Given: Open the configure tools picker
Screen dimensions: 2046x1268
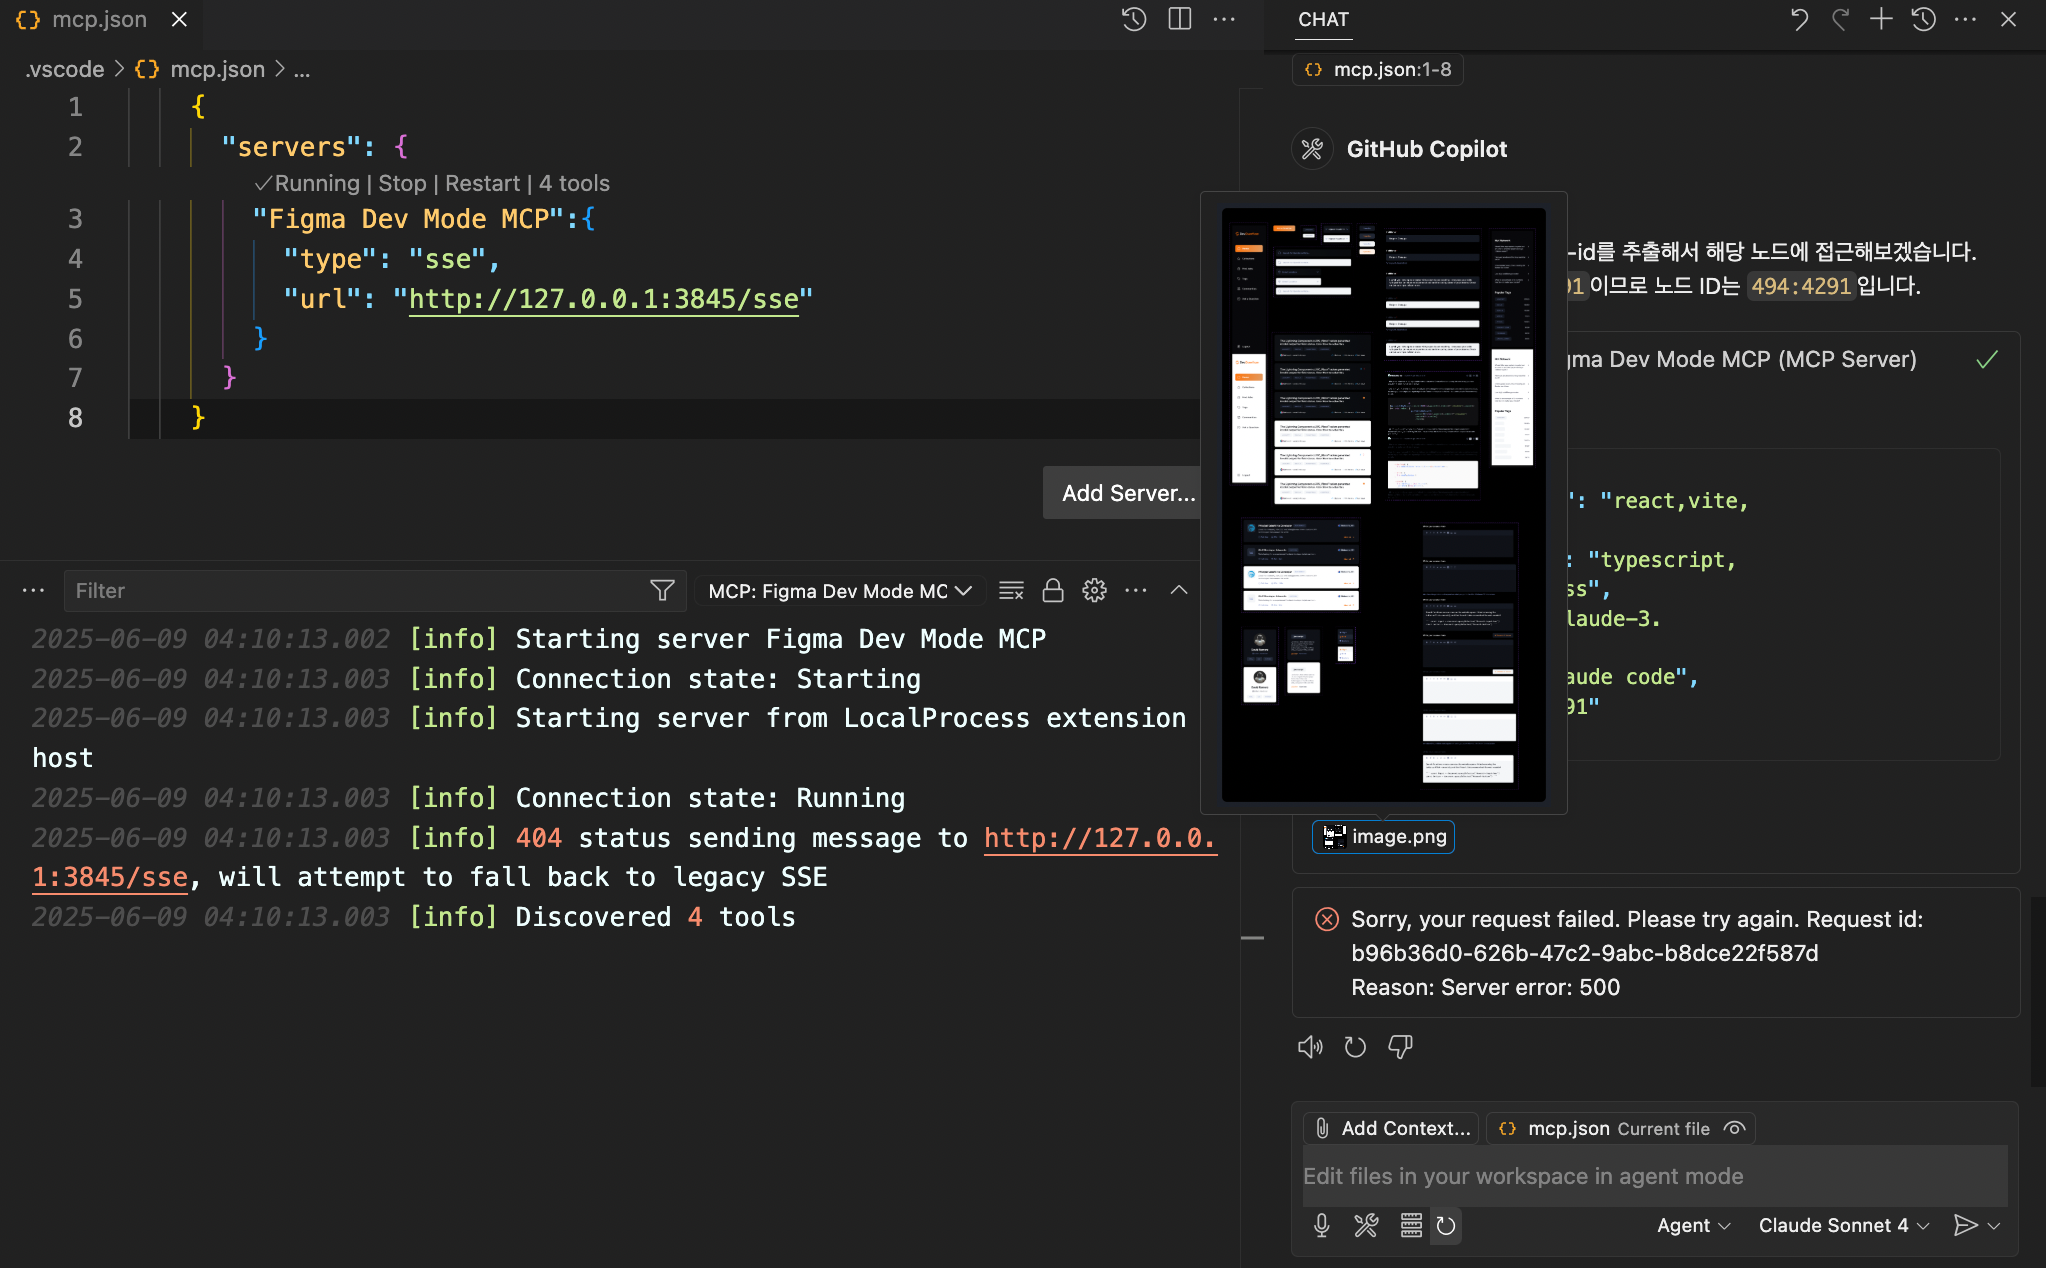Looking at the screenshot, I should 1366,1225.
